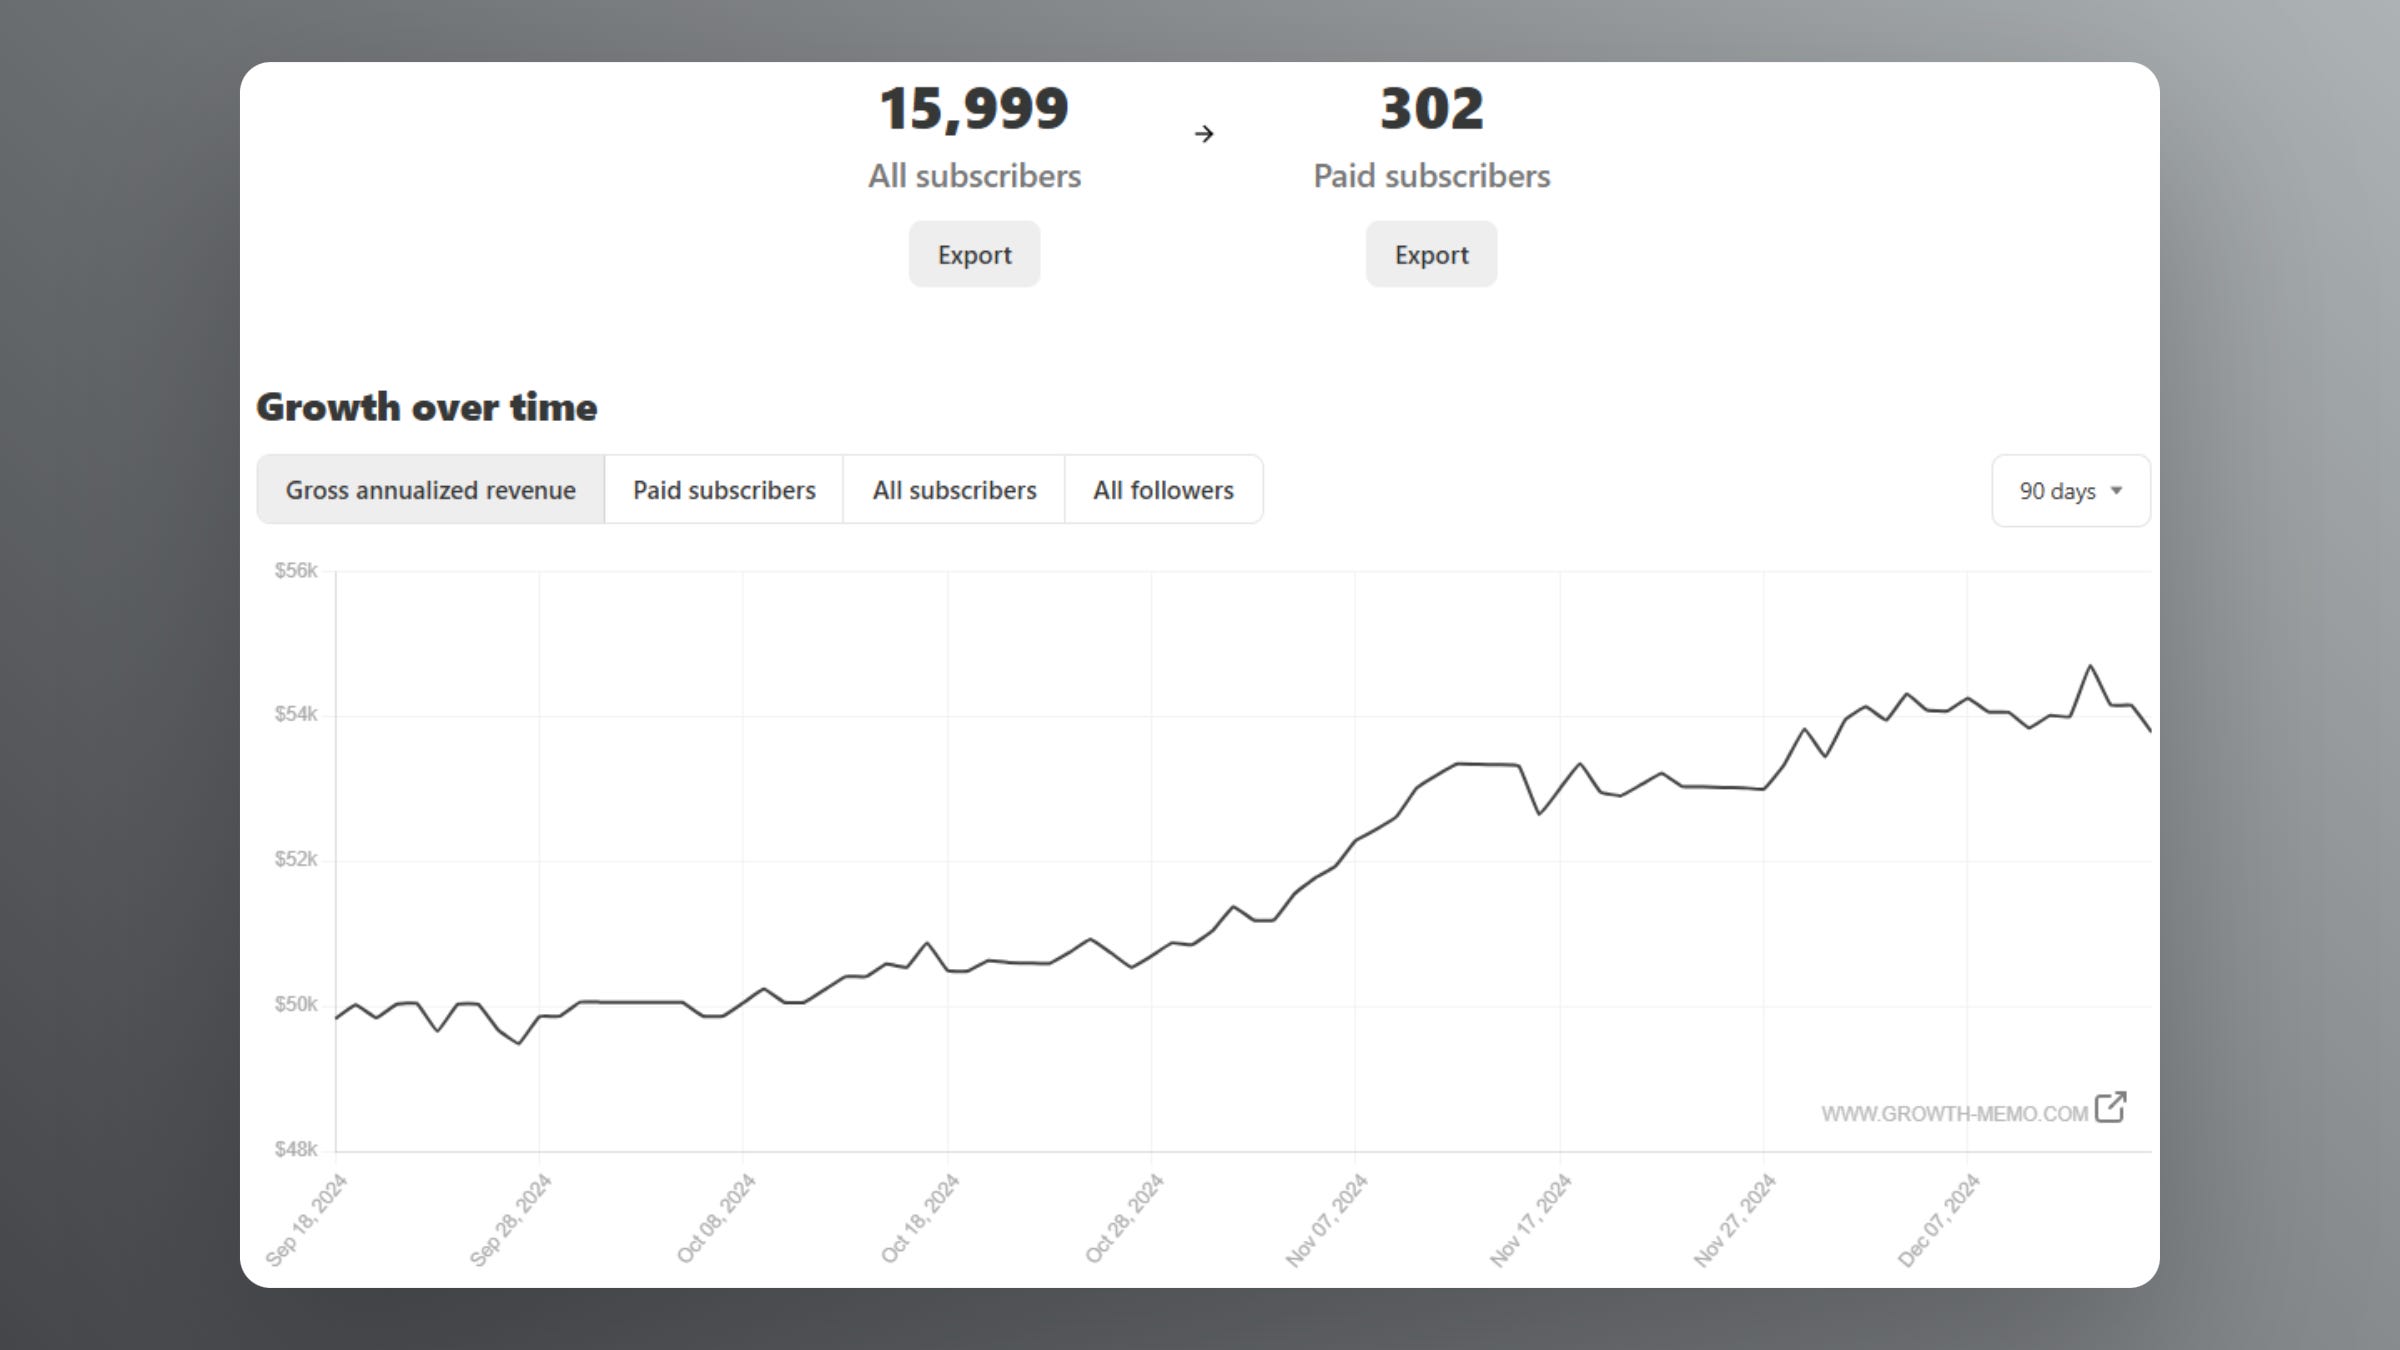Click the caret arrow in 90 days selector

[2116, 491]
